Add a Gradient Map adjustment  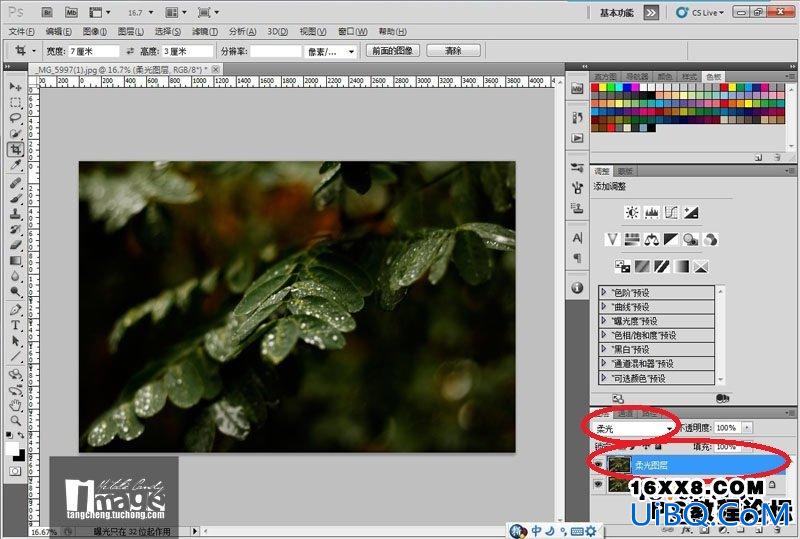(681, 266)
